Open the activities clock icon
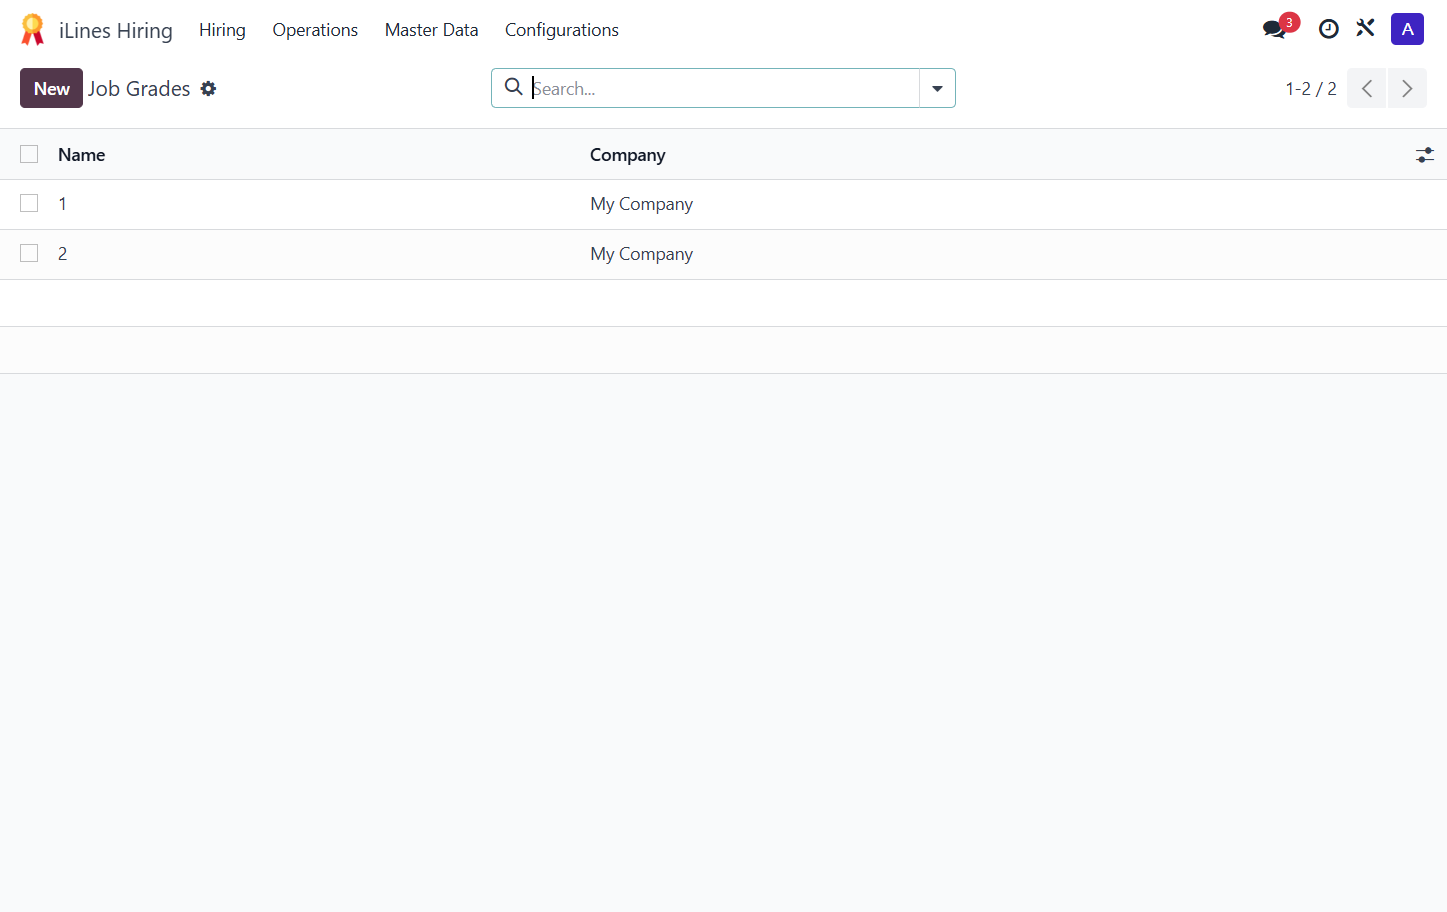This screenshot has height=912, width=1447. coord(1328,29)
